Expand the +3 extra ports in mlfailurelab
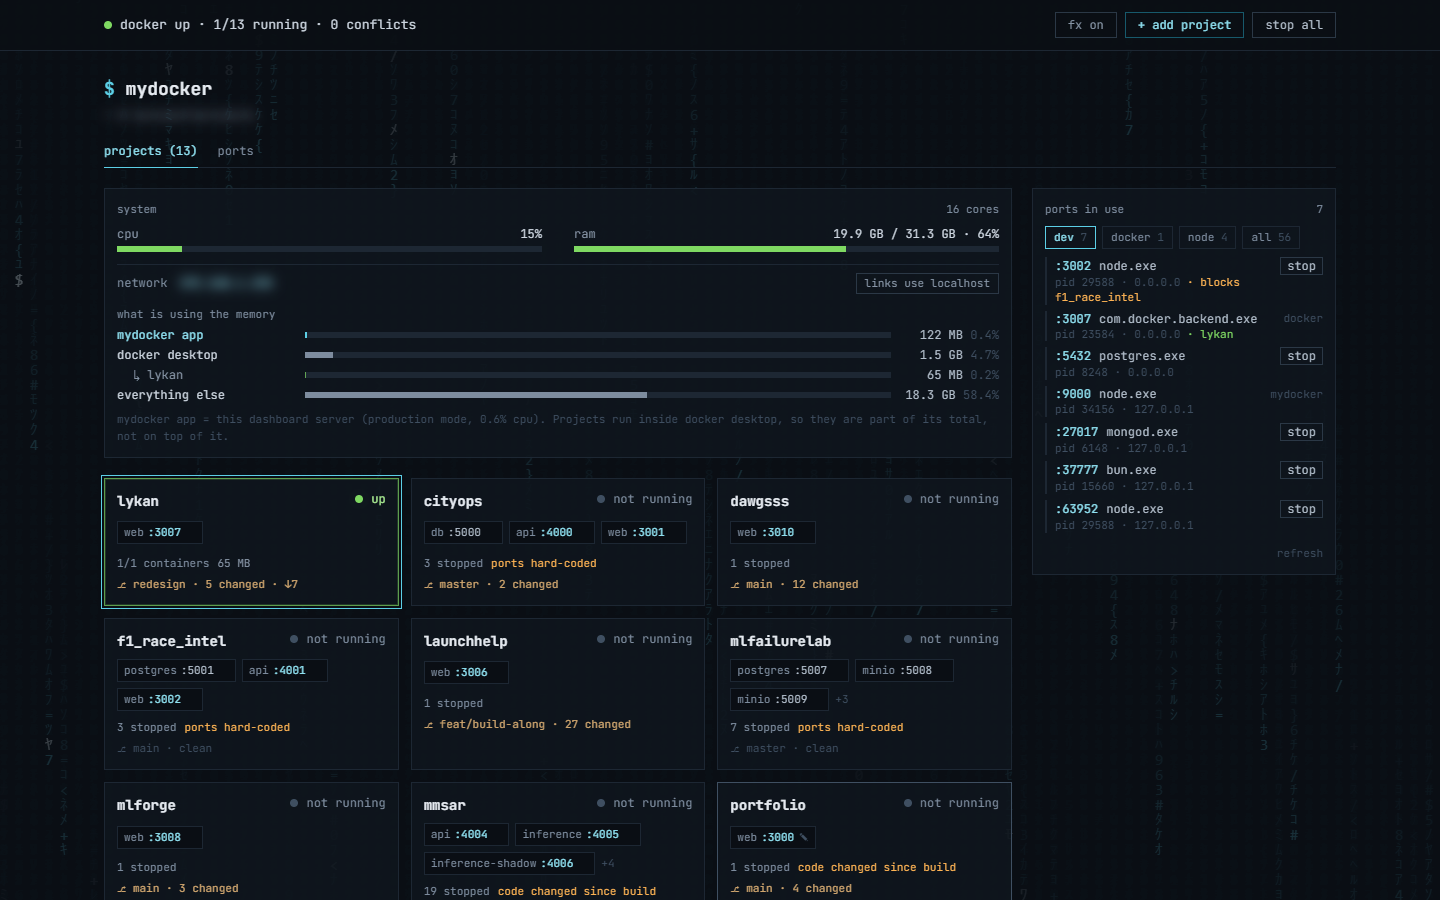This screenshot has height=900, width=1440. 842,699
